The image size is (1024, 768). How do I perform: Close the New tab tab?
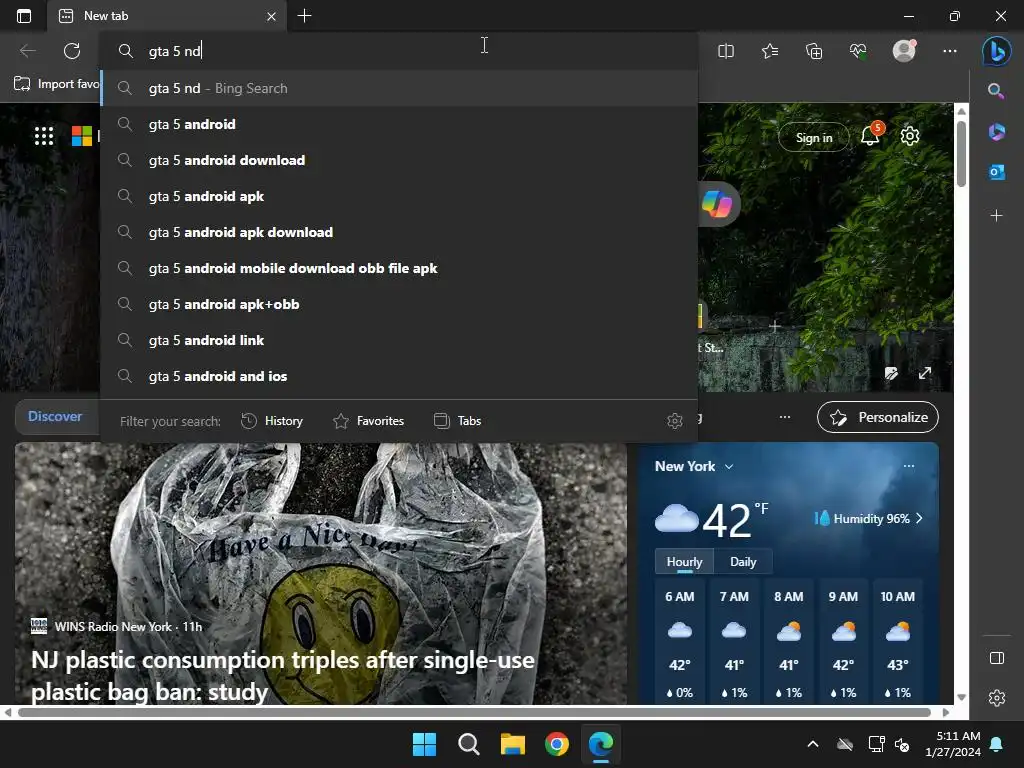coord(271,16)
